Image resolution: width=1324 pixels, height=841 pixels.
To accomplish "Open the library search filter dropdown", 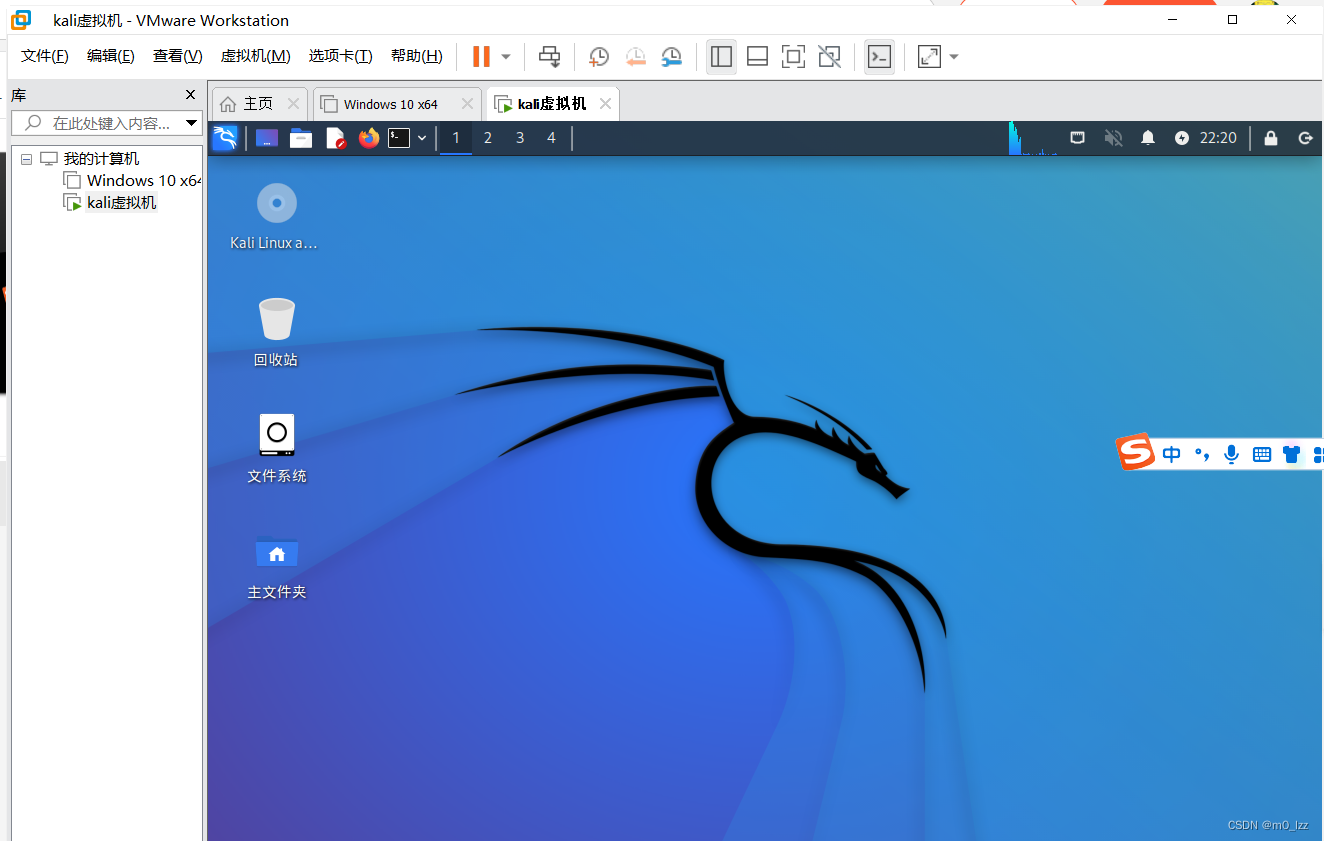I will [192, 123].
